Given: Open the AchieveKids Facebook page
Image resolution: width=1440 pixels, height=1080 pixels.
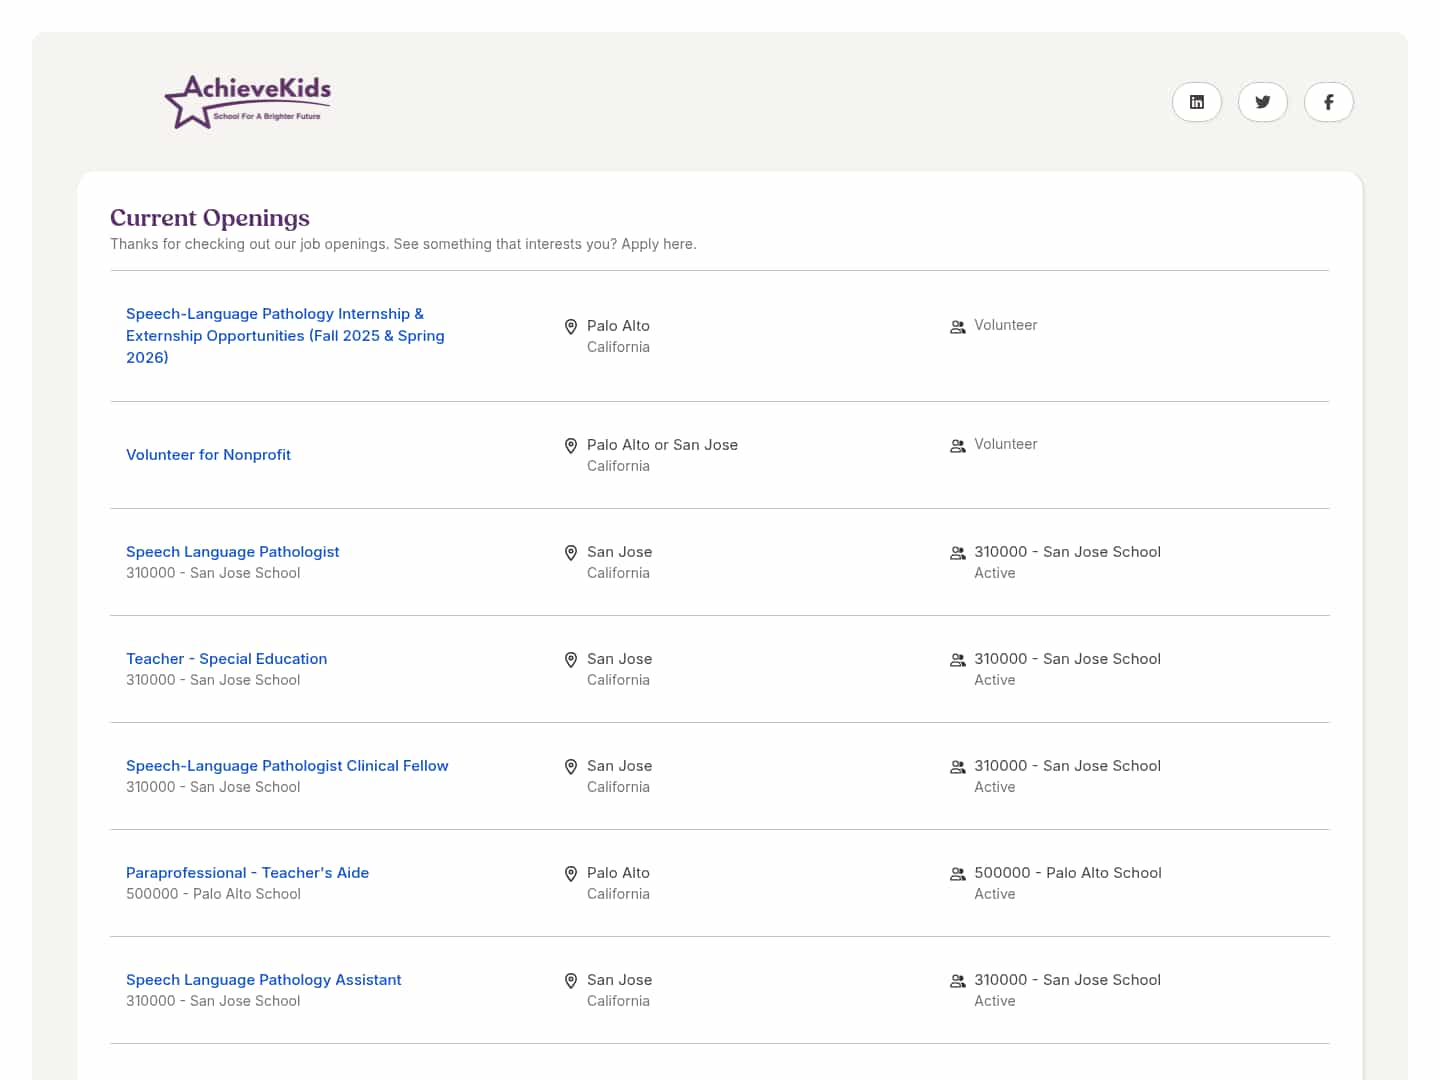Looking at the screenshot, I should 1328,101.
